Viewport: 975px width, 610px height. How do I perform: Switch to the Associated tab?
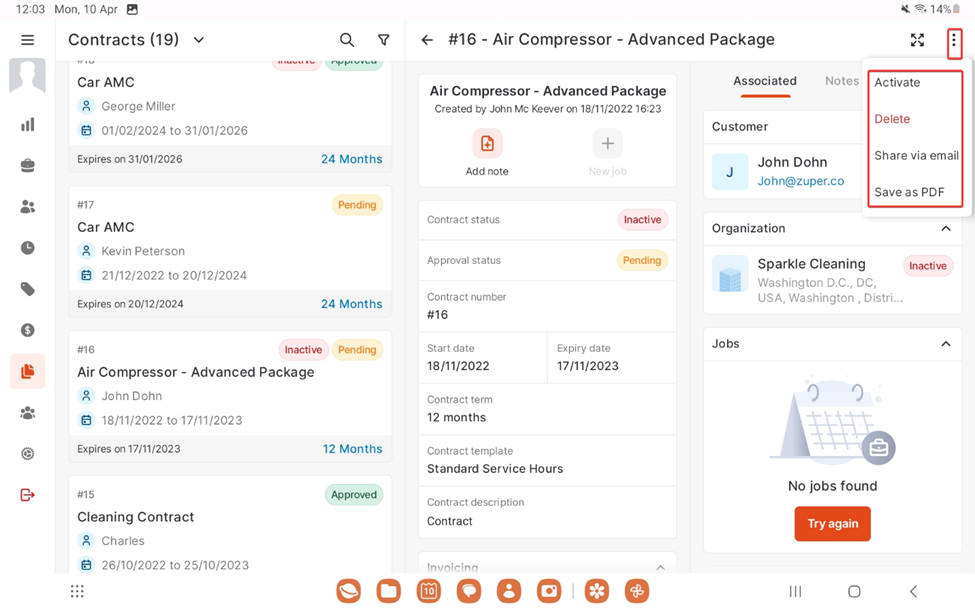coord(765,81)
